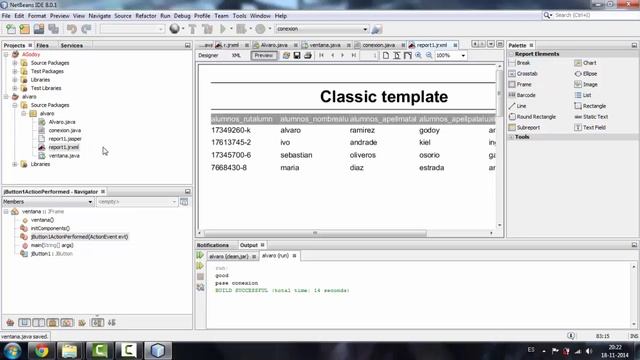The image size is (640, 360).
Task: Click the database icon beside conexion dropdown
Action: pyautogui.click(x=377, y=29)
